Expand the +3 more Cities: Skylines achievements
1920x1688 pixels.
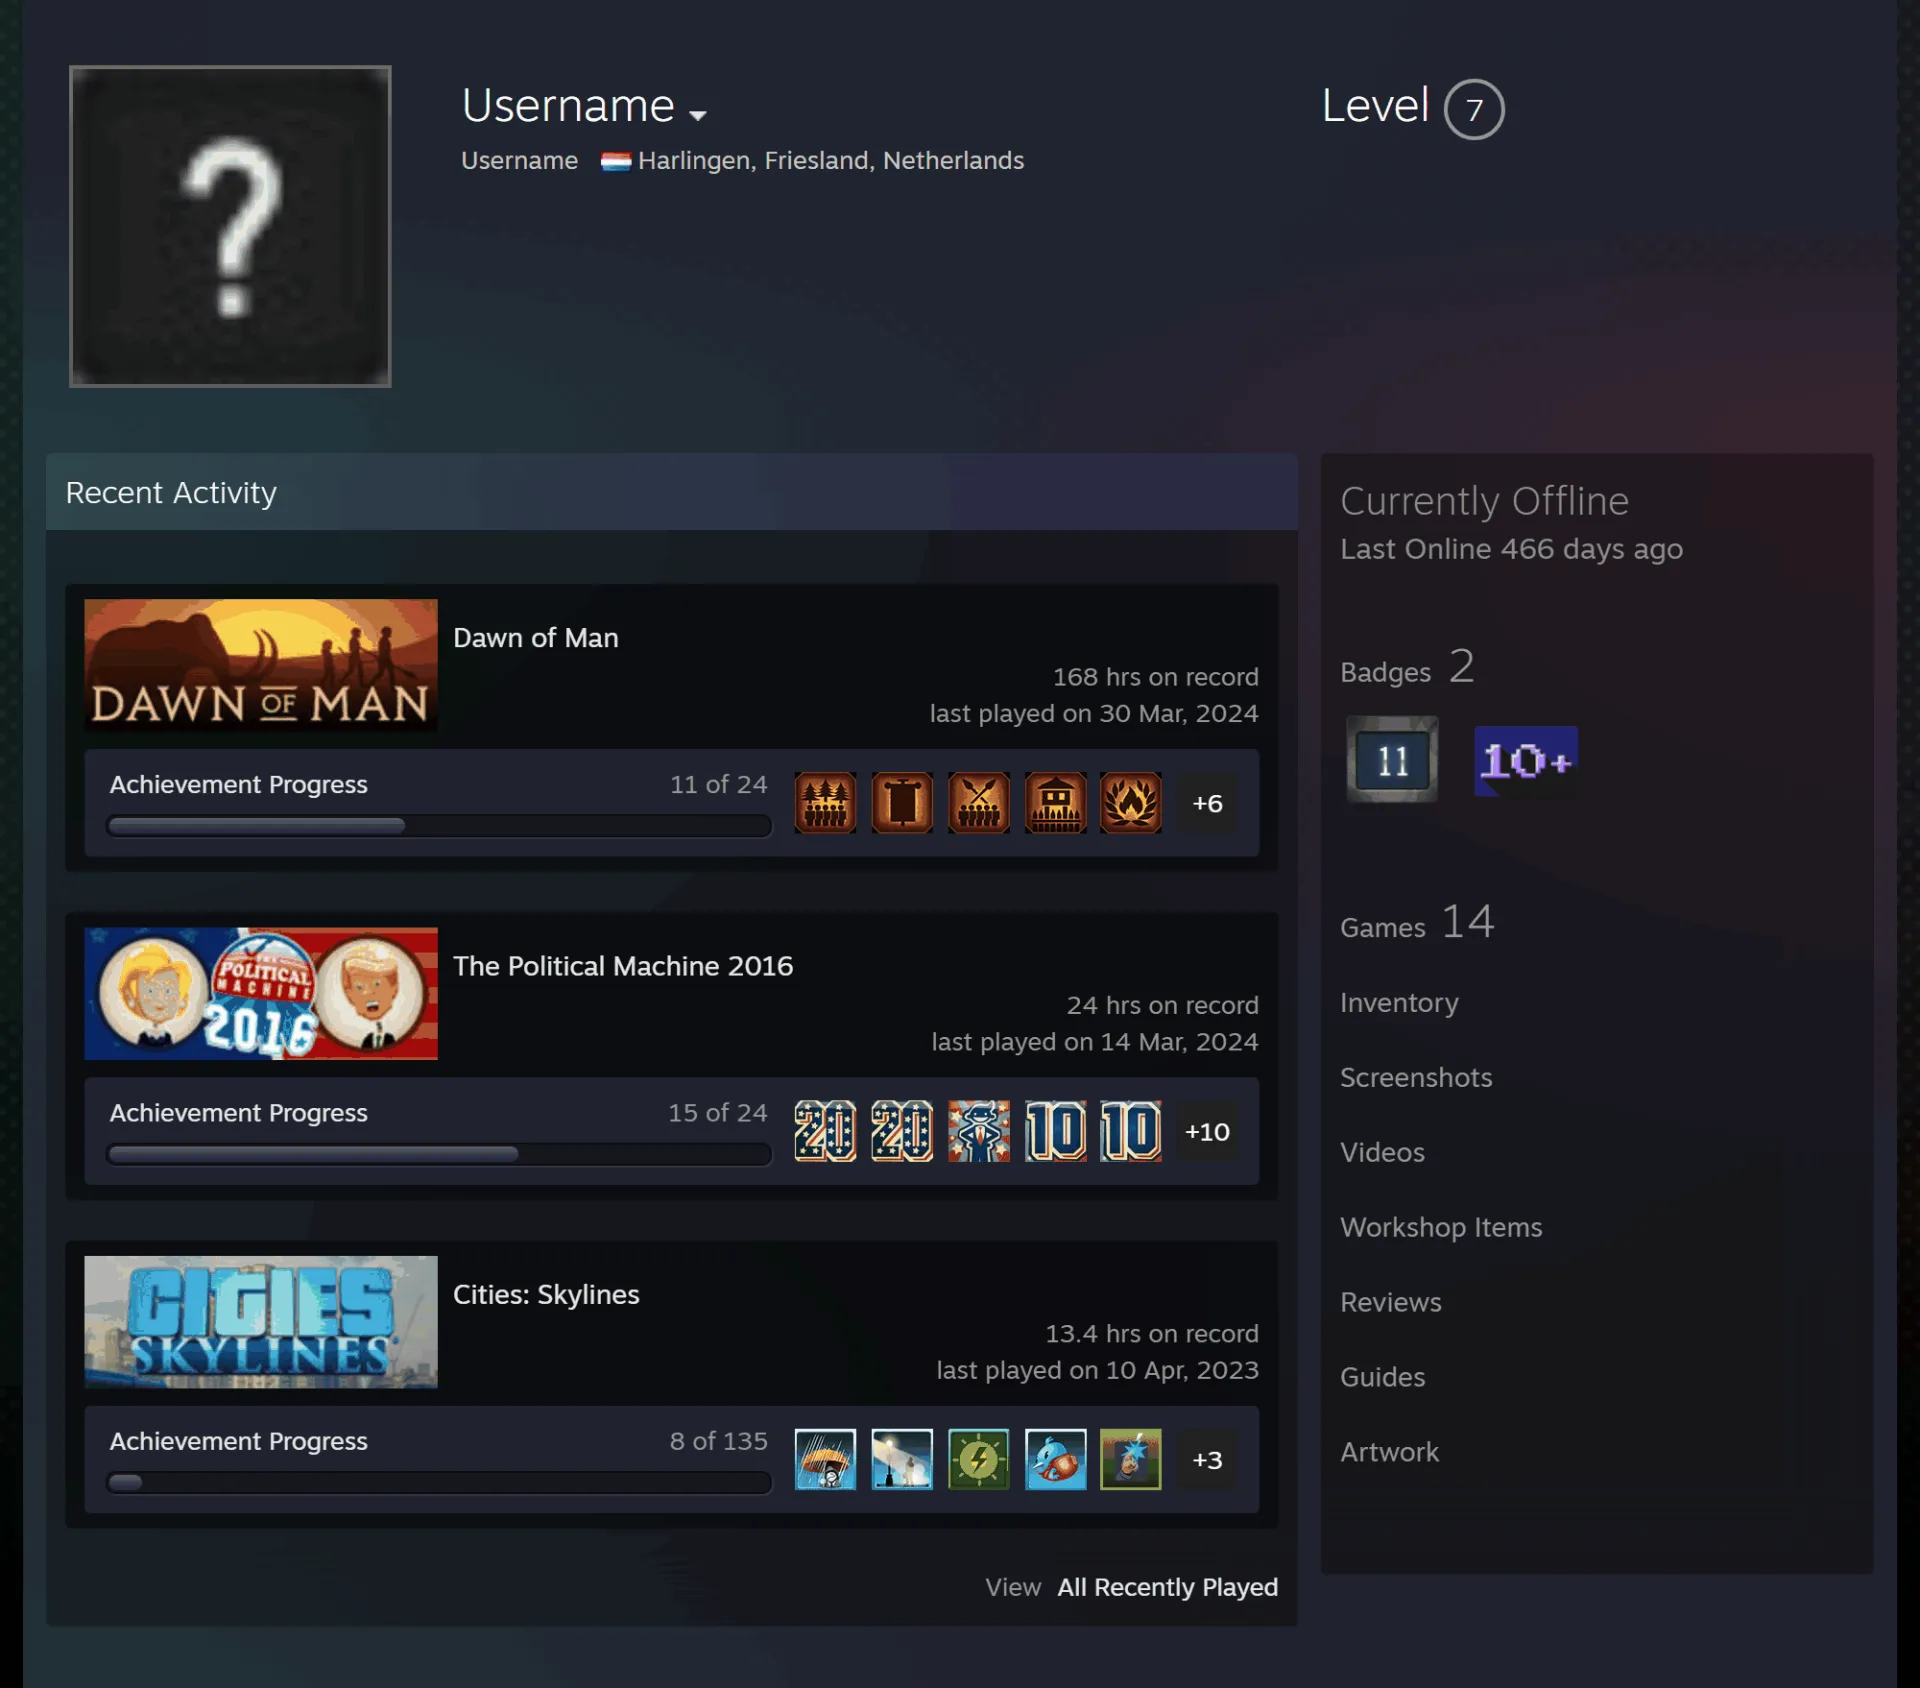tap(1207, 1460)
